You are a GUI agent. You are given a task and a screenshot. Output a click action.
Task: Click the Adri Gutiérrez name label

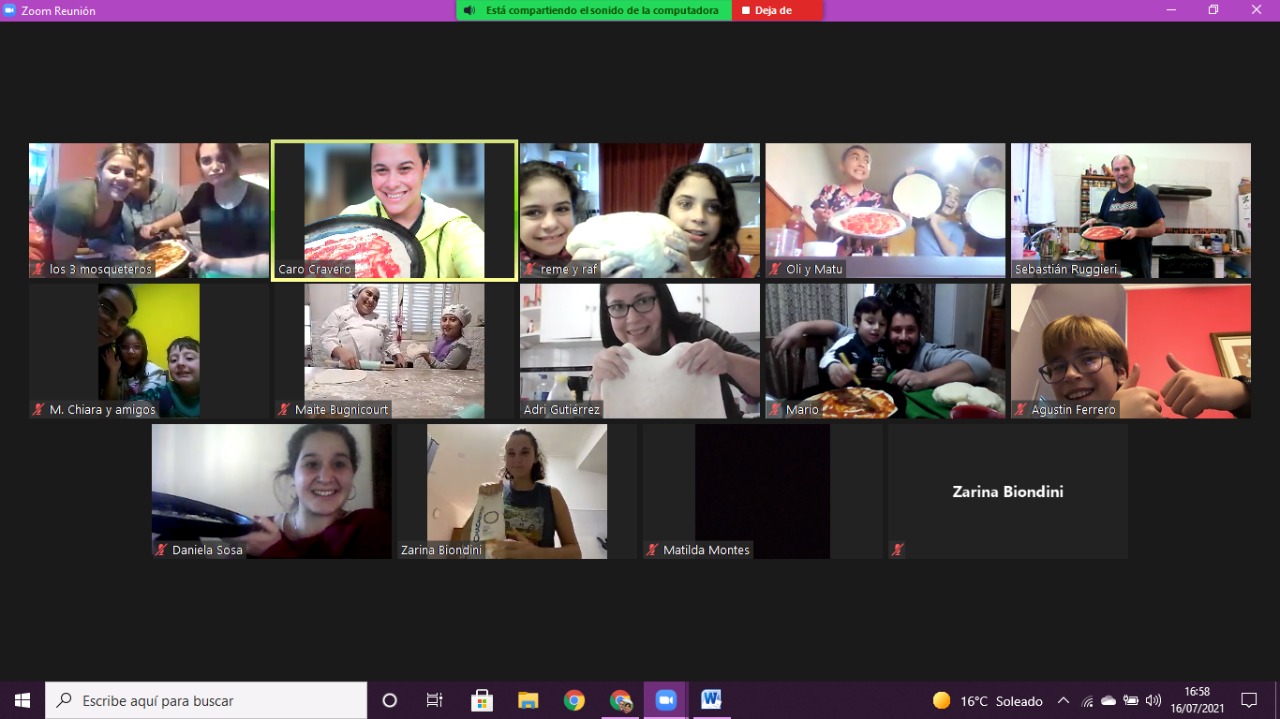click(561, 410)
